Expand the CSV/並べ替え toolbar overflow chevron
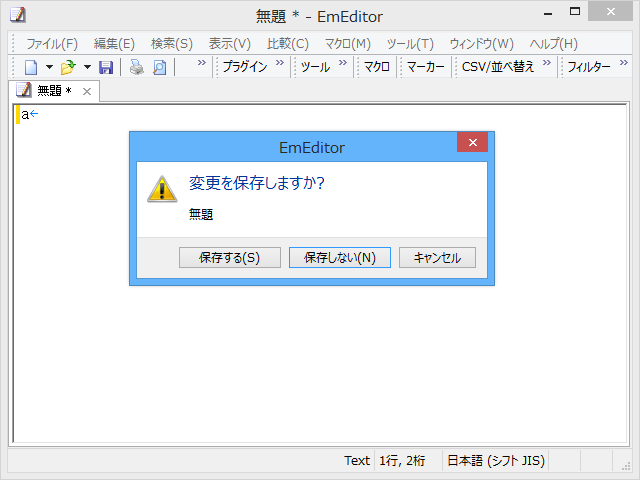This screenshot has width=640, height=480. pos(547,62)
